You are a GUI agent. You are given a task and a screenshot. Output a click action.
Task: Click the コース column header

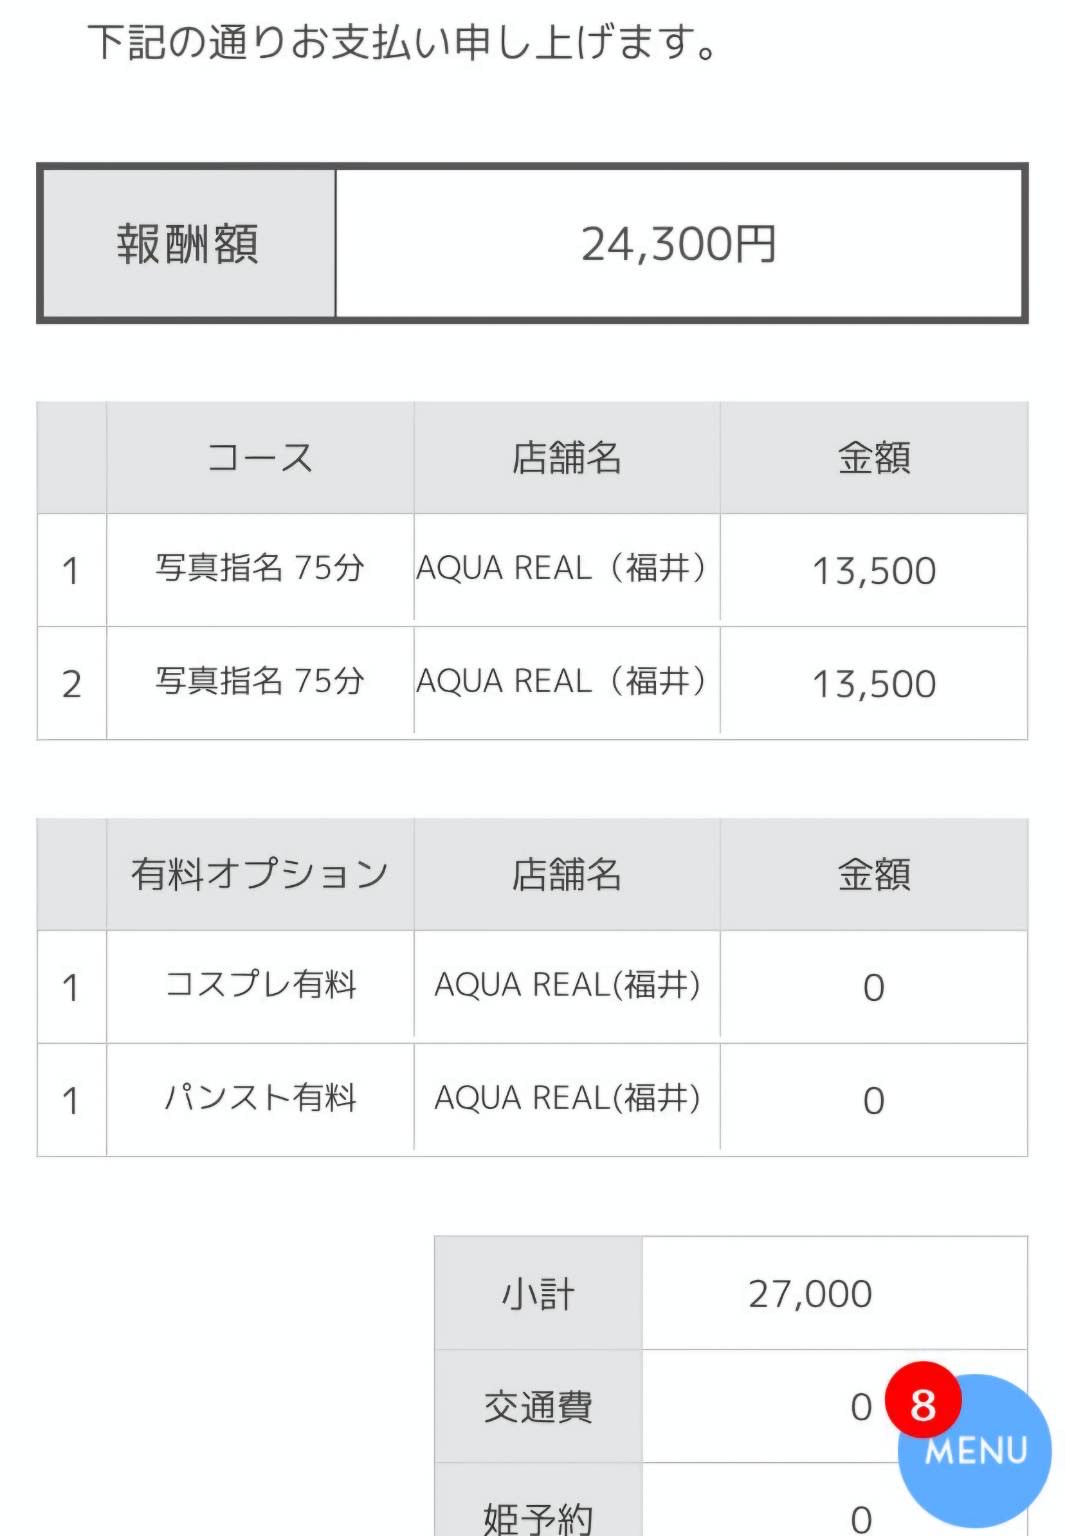tap(260, 458)
